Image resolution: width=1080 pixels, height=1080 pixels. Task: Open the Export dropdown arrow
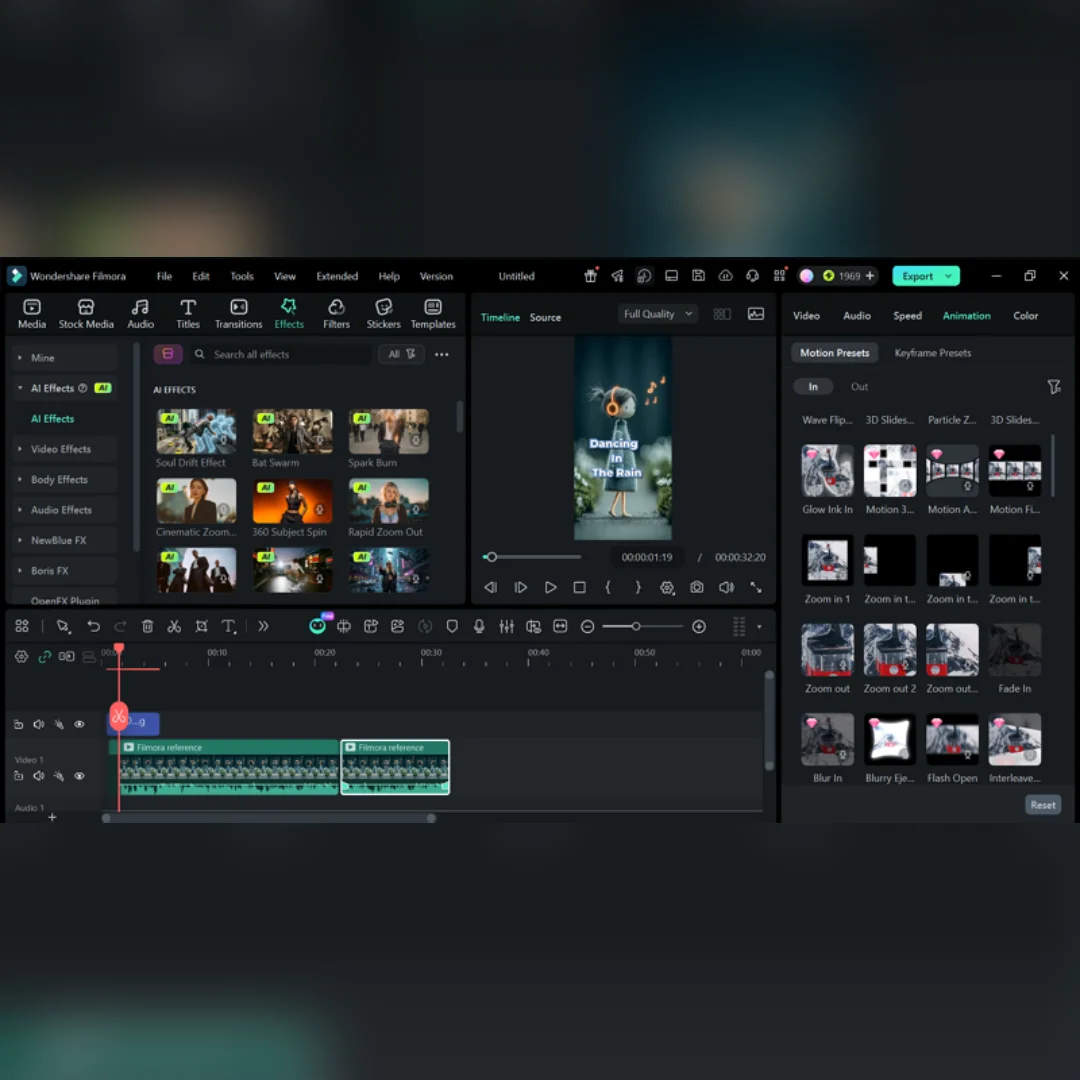pyautogui.click(x=948, y=276)
